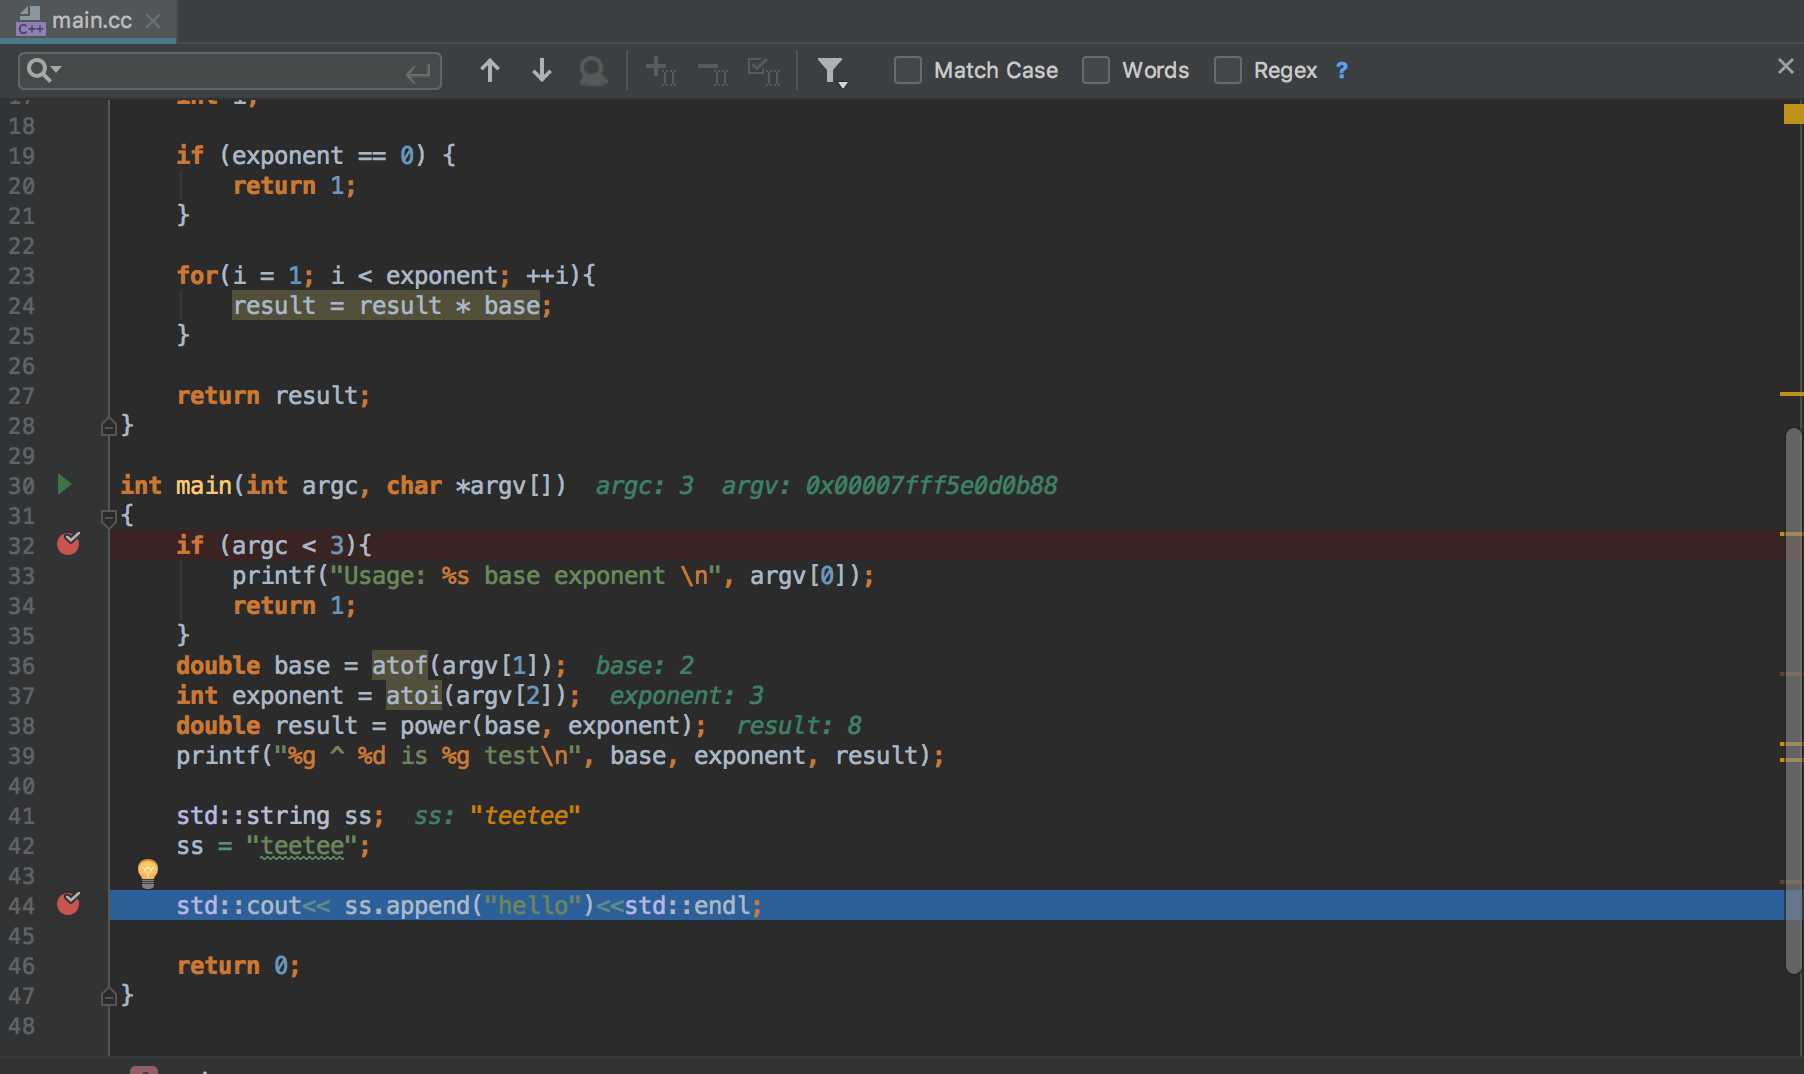Close the main.cc tab
The height and width of the screenshot is (1074, 1804).
tap(153, 20)
